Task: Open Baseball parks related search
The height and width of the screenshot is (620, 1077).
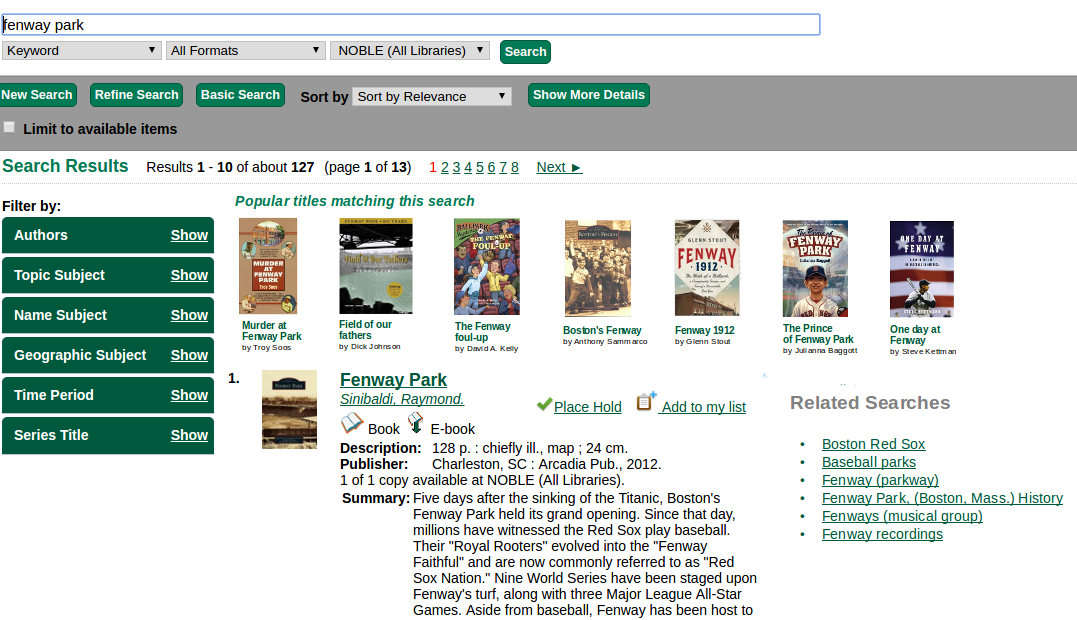Action: (868, 462)
